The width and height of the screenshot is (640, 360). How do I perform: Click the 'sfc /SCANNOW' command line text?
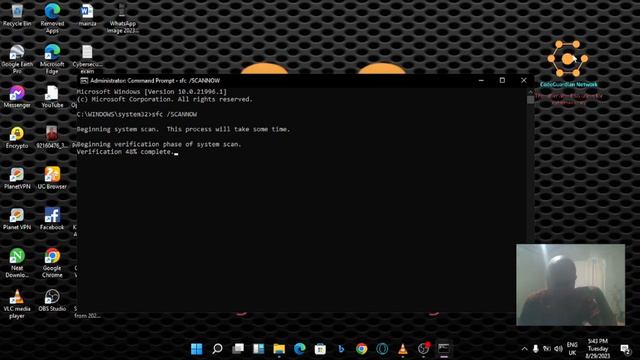click(x=174, y=114)
